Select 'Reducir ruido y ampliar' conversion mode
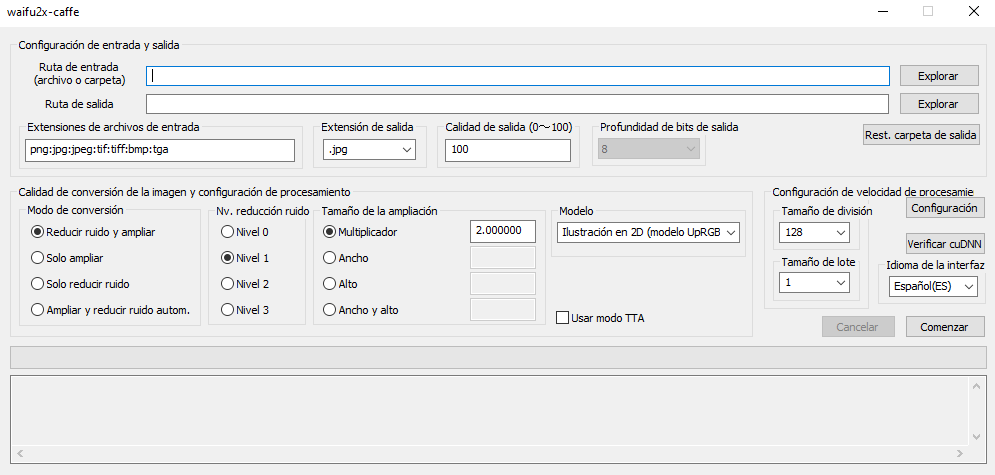 tap(93, 232)
